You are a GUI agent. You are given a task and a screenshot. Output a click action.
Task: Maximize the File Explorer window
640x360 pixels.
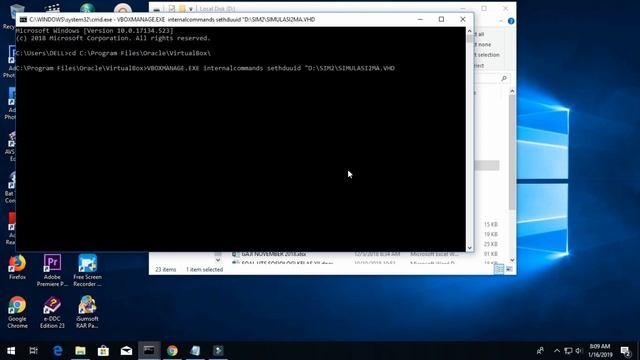(484, 8)
